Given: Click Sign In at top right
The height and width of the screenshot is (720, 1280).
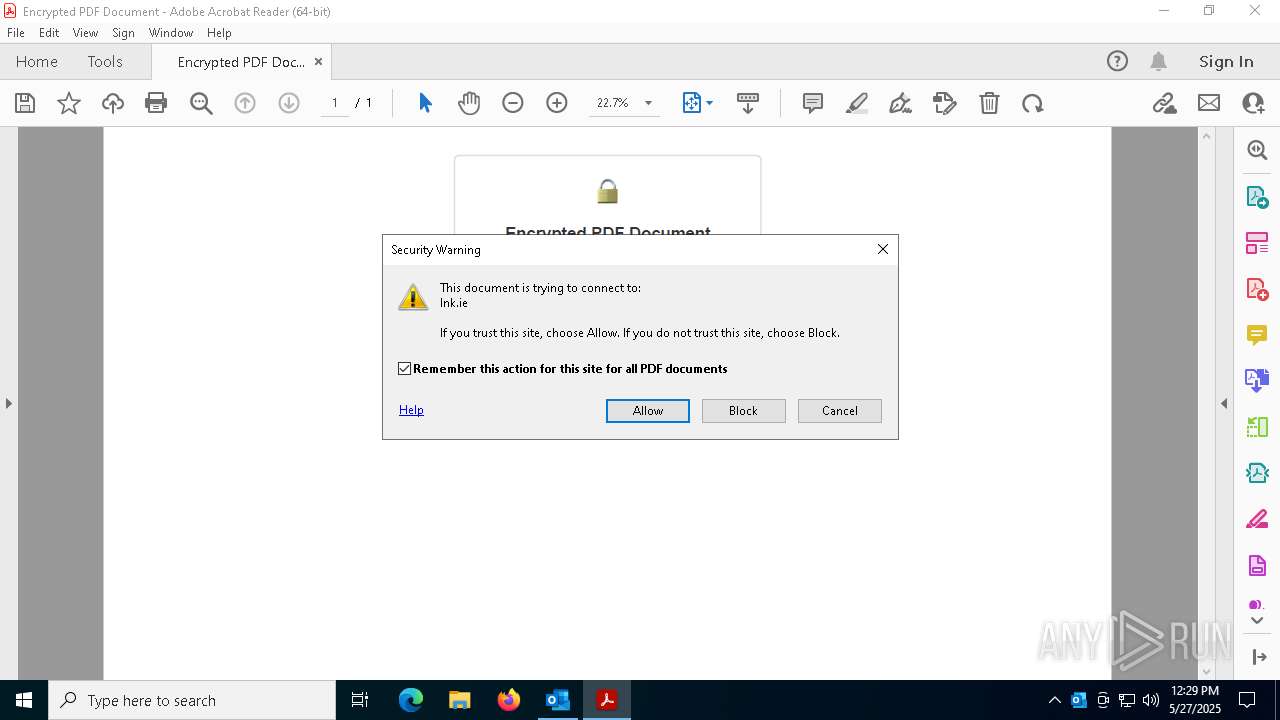Looking at the screenshot, I should click(x=1226, y=61).
